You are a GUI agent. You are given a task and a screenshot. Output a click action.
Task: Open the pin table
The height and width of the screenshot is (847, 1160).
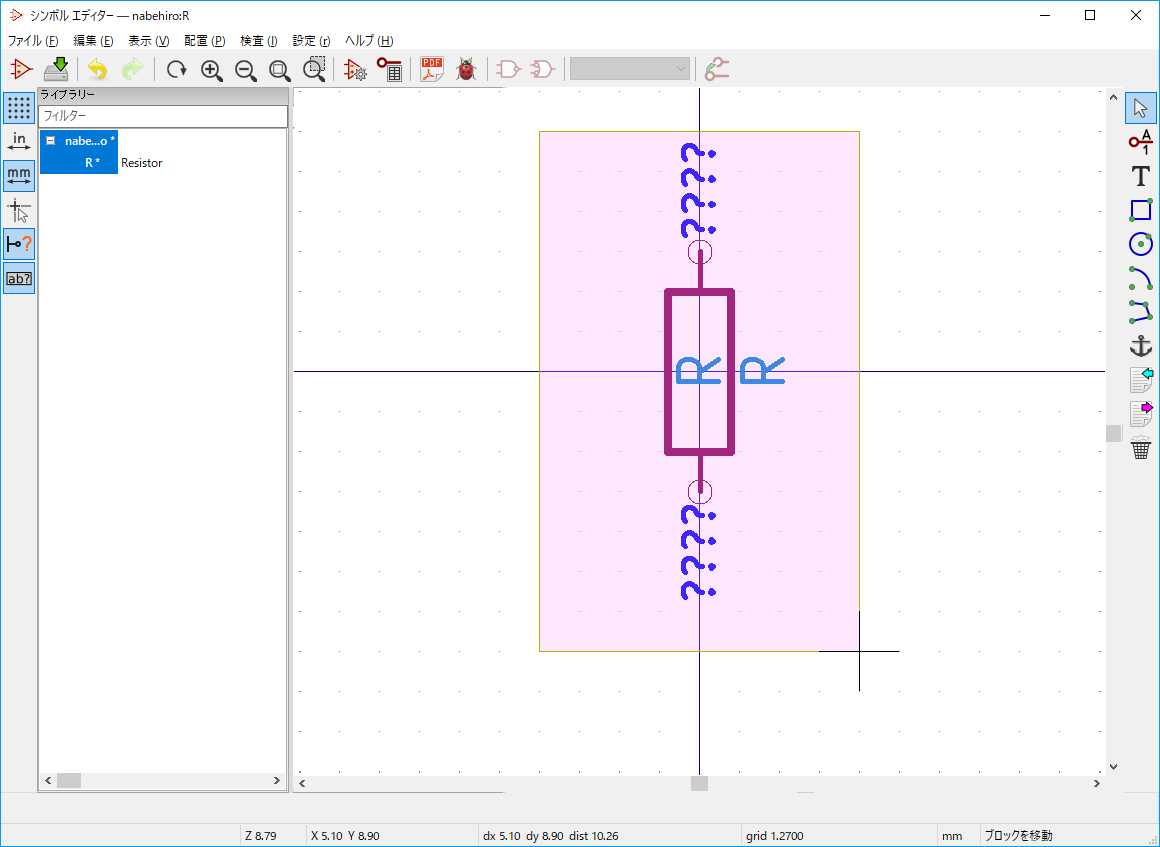tap(389, 70)
